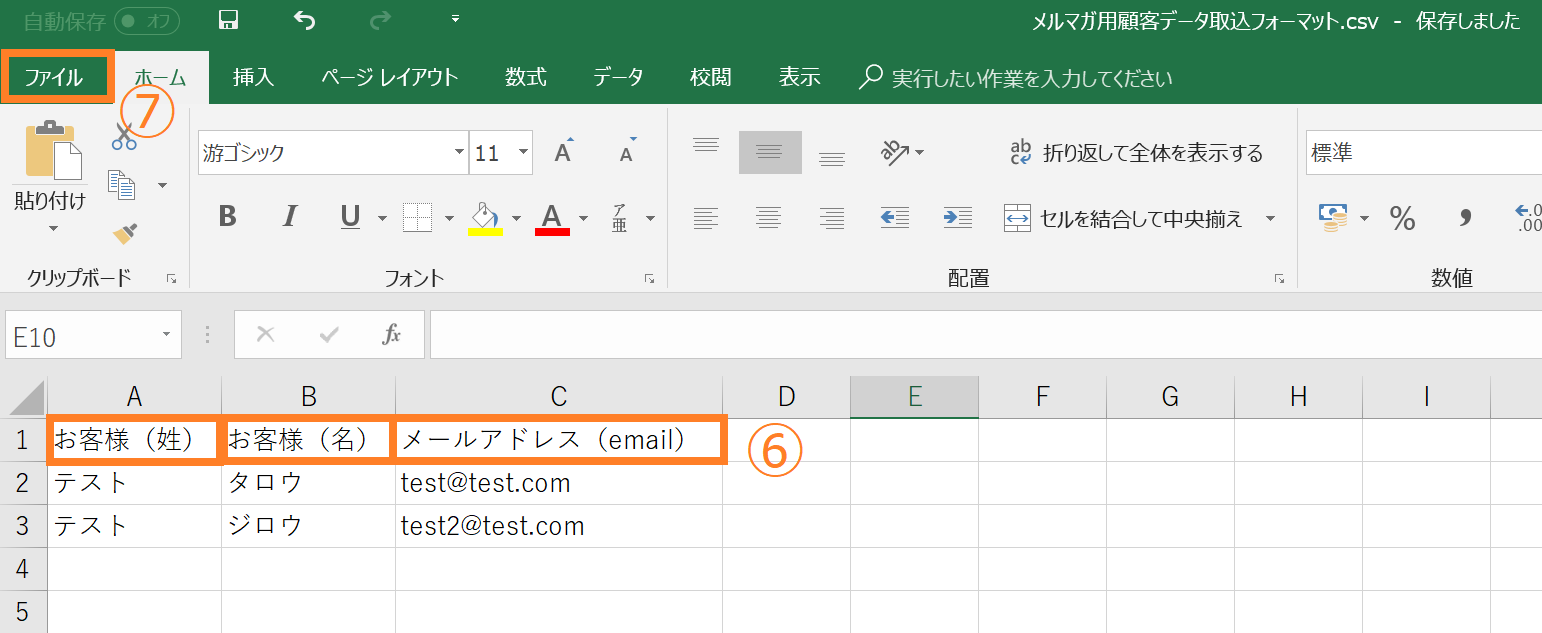Open the ファイル tab
Screen dimensions: 1542x633
click(x=56, y=78)
